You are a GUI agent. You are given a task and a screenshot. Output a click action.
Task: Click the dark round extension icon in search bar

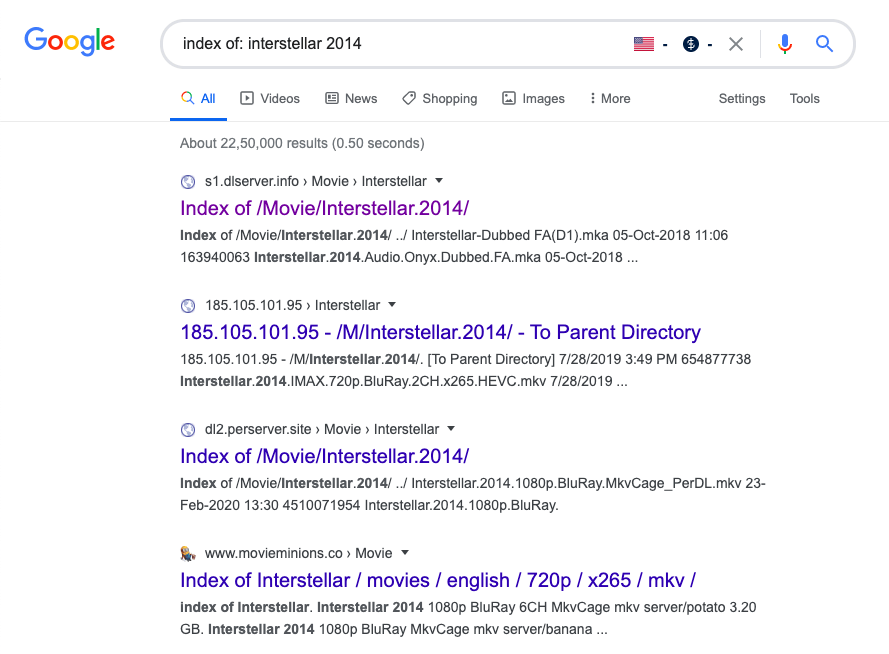tap(691, 44)
